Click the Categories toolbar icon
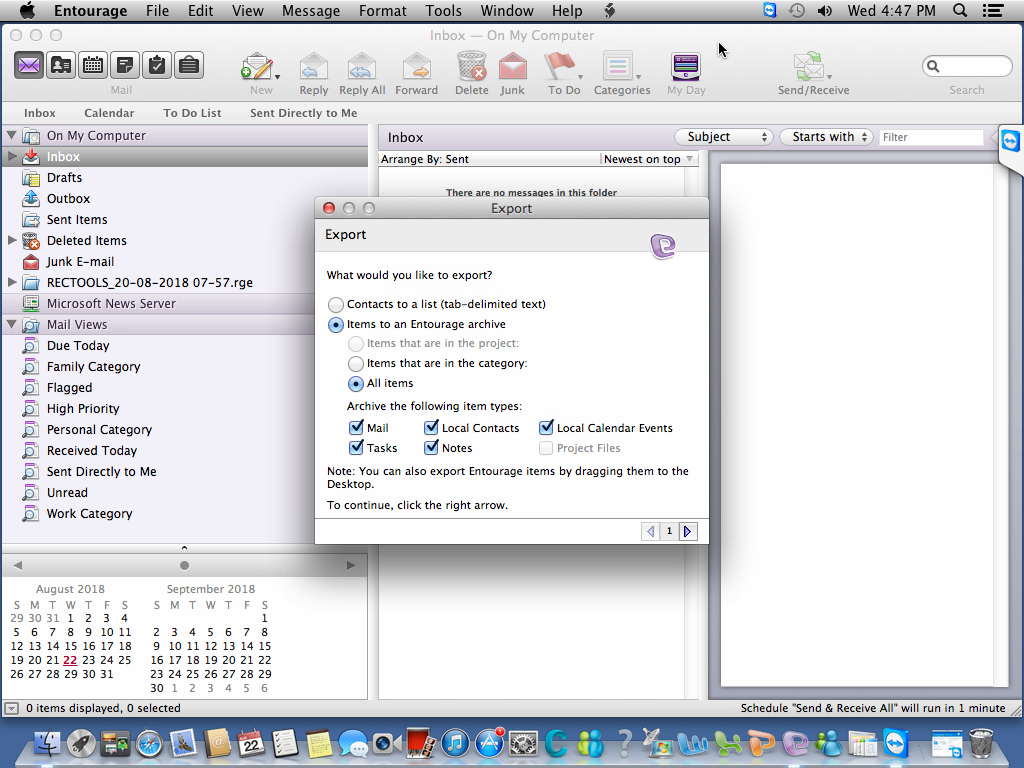Viewport: 1024px width, 768px height. point(617,67)
